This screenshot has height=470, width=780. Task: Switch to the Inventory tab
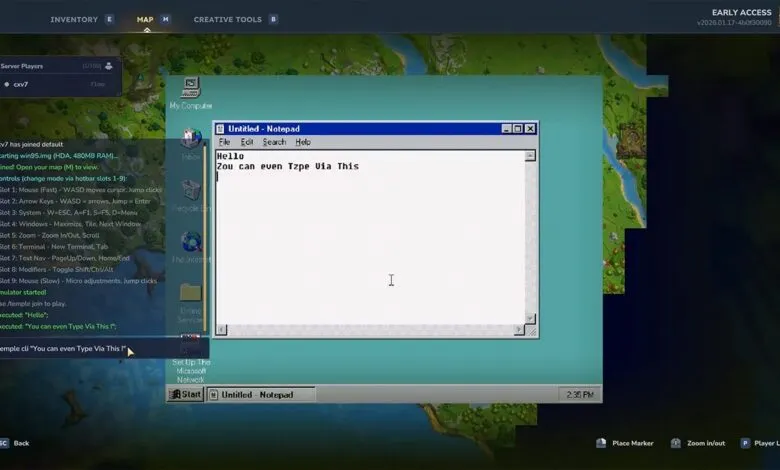(74, 19)
